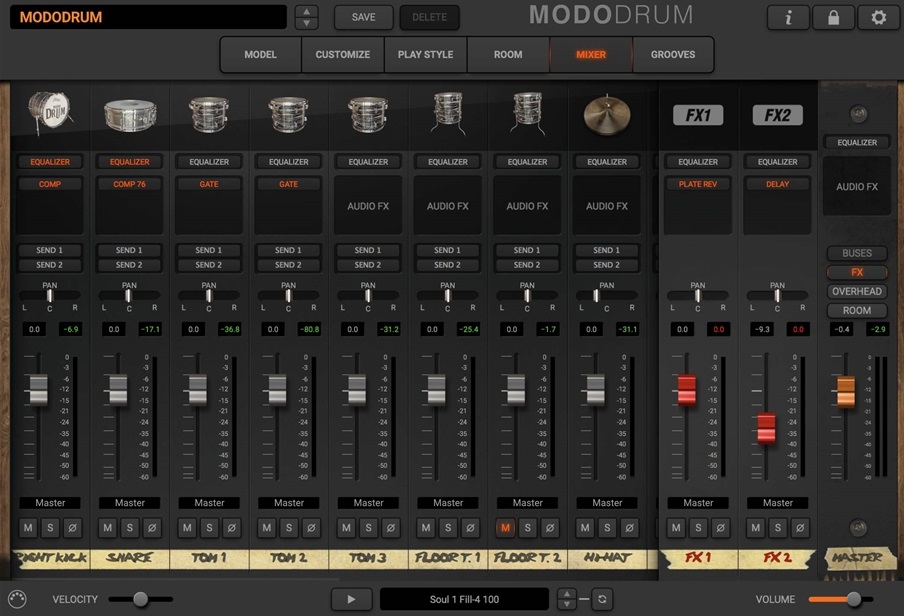The width and height of the screenshot is (904, 616).
Task: Open the PLATE REV effect on FX1
Action: pyautogui.click(x=698, y=184)
